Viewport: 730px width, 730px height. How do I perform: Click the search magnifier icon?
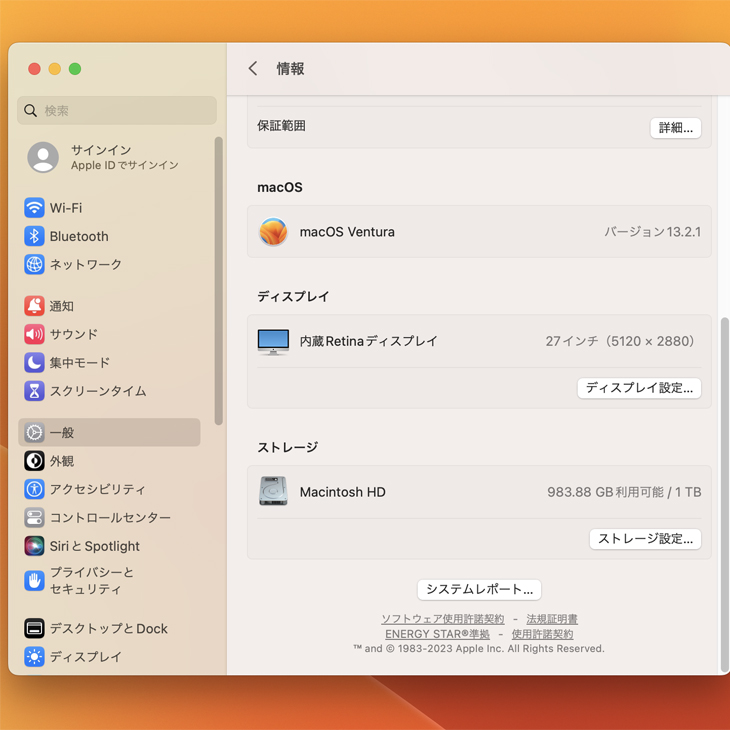[31, 111]
